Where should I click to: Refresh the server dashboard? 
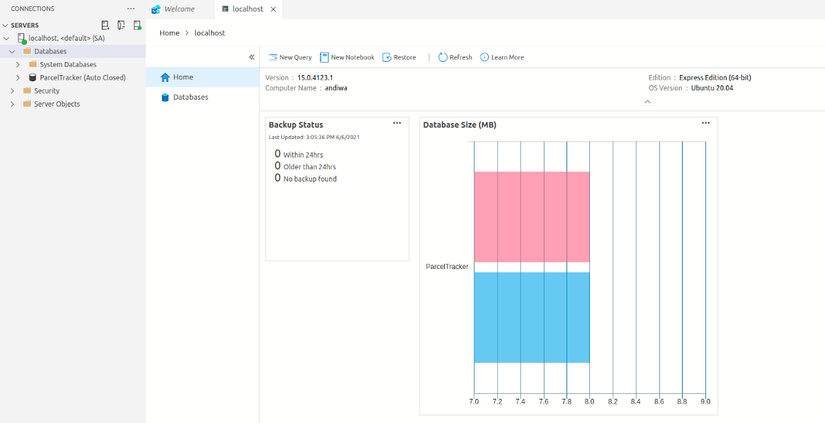(455, 57)
